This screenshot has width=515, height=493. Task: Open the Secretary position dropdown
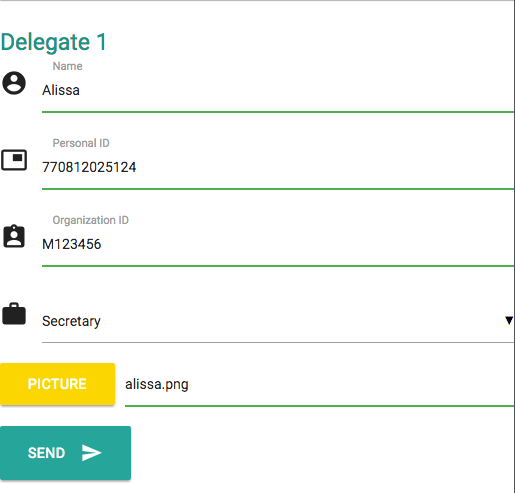[278, 321]
